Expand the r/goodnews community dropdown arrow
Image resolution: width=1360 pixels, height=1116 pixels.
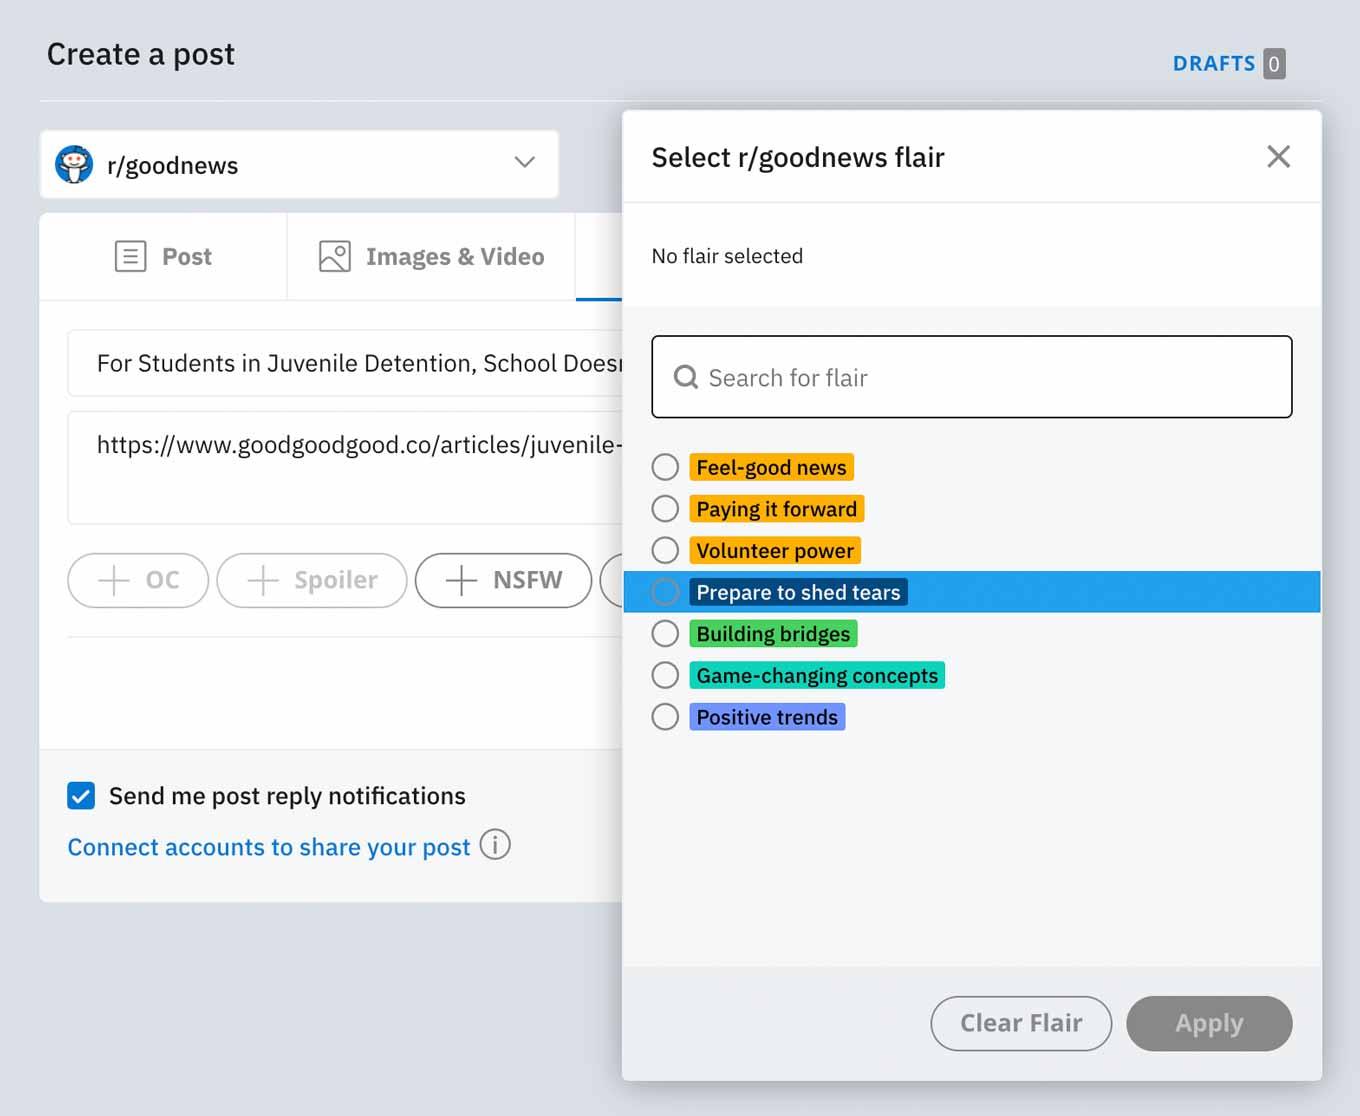point(524,162)
